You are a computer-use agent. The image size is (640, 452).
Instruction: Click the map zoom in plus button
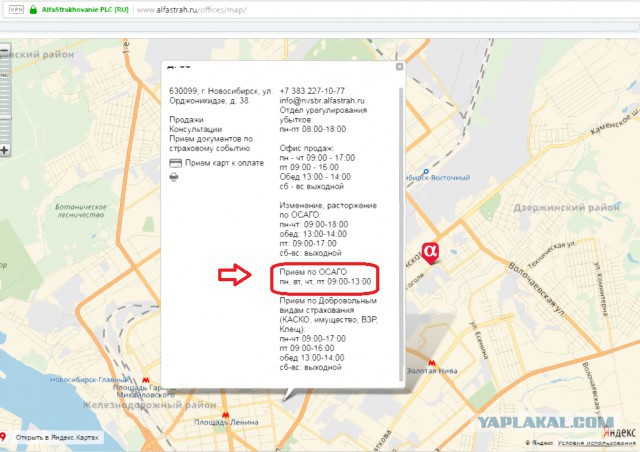(4, 150)
